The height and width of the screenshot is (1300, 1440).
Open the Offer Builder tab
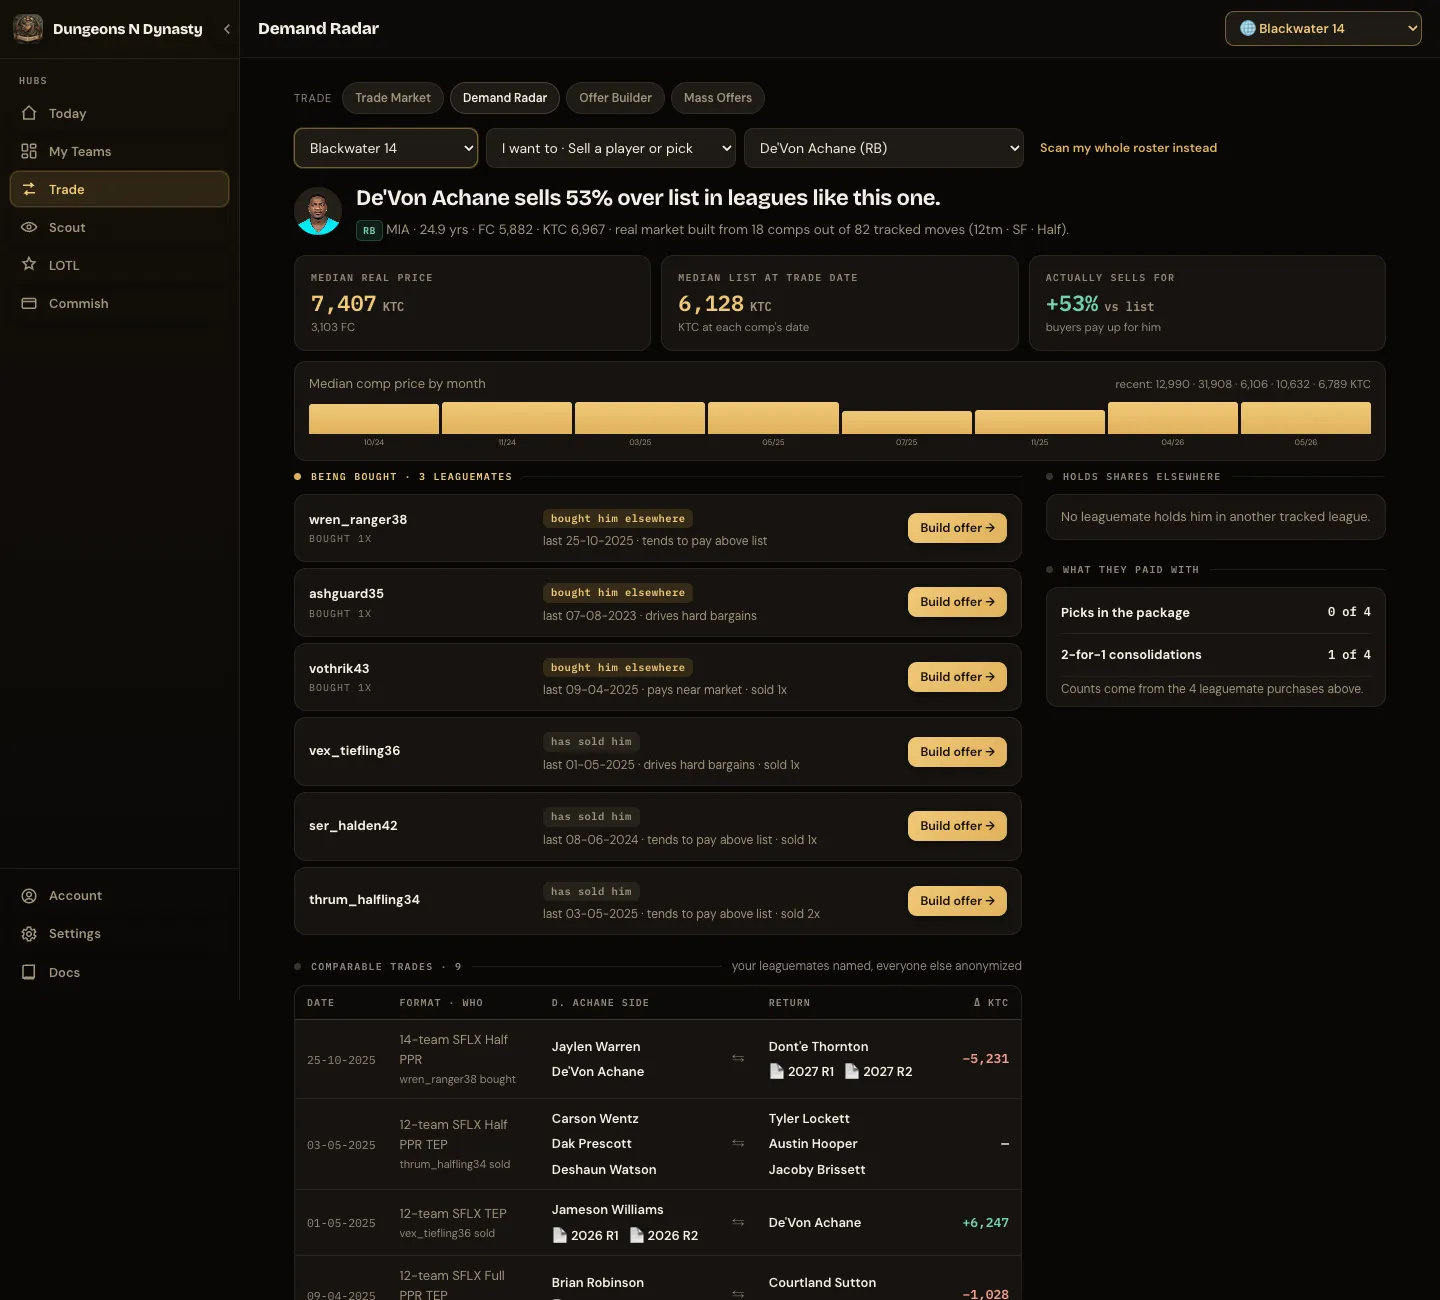(x=615, y=98)
